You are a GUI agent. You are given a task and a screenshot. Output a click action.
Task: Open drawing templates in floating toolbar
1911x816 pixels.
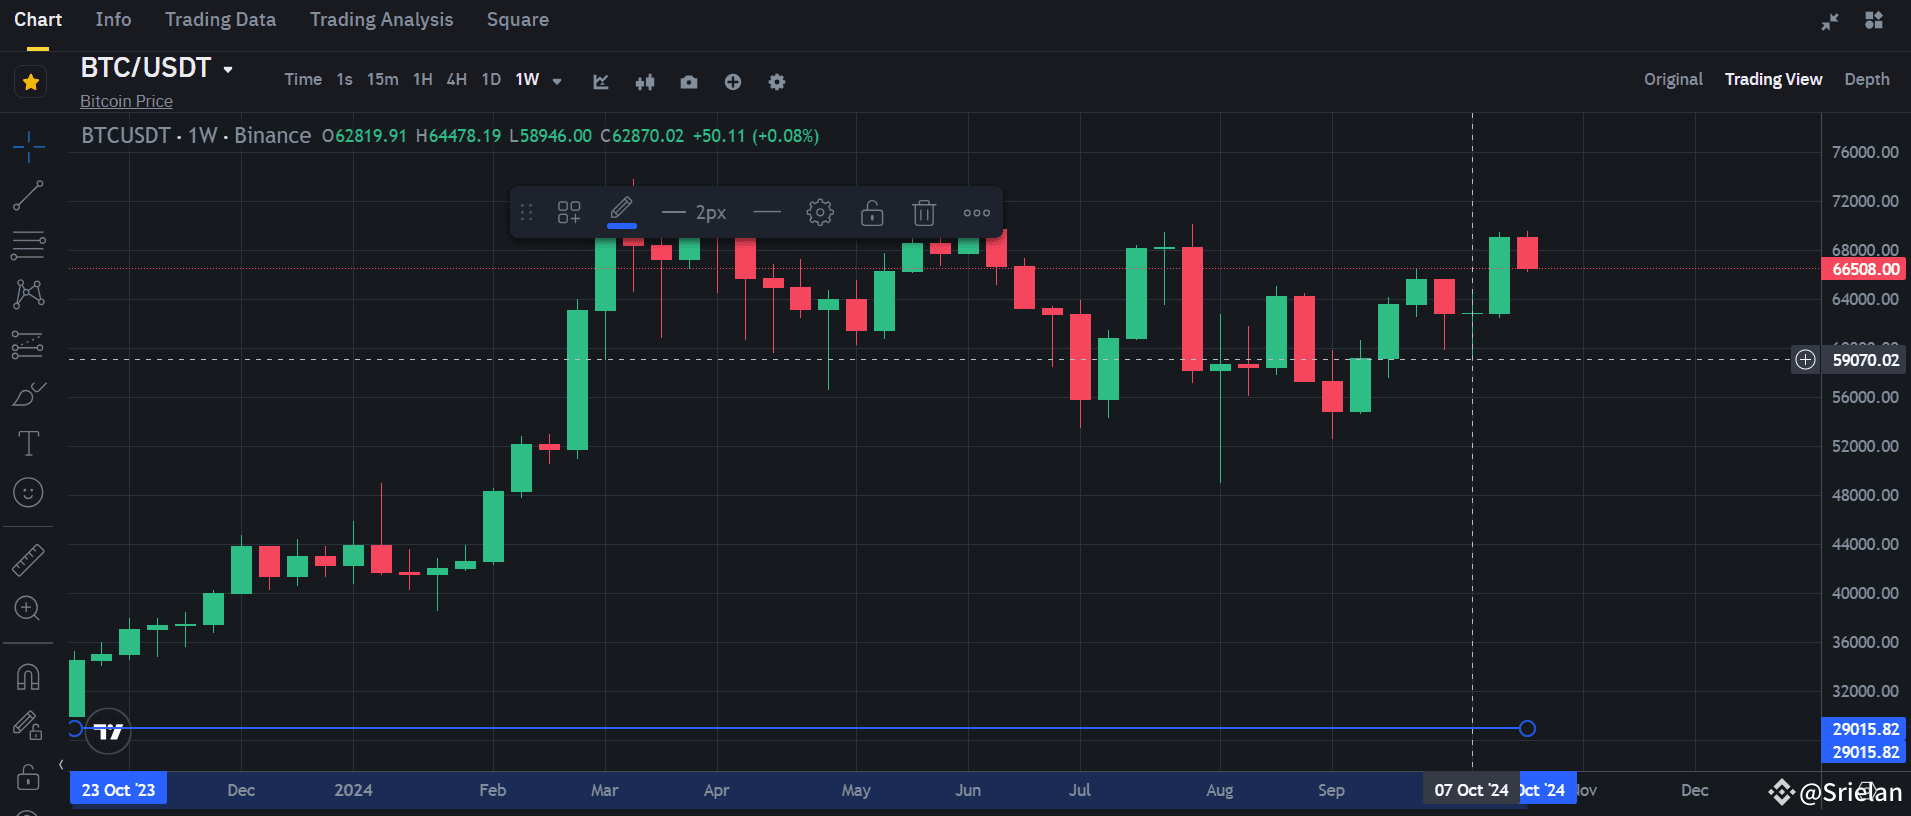tap(569, 212)
